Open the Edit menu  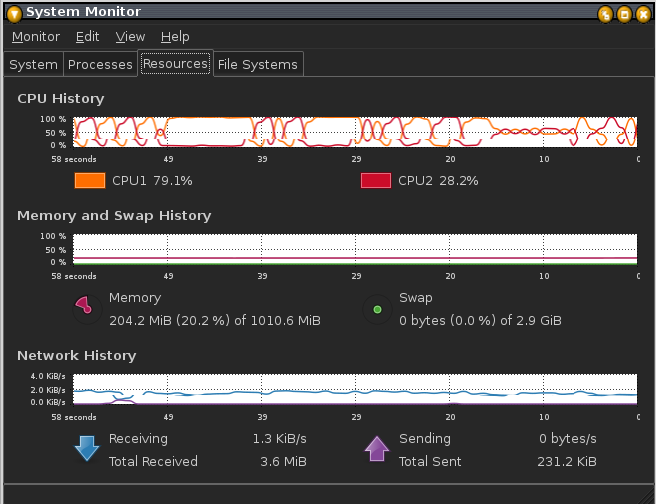click(x=88, y=37)
